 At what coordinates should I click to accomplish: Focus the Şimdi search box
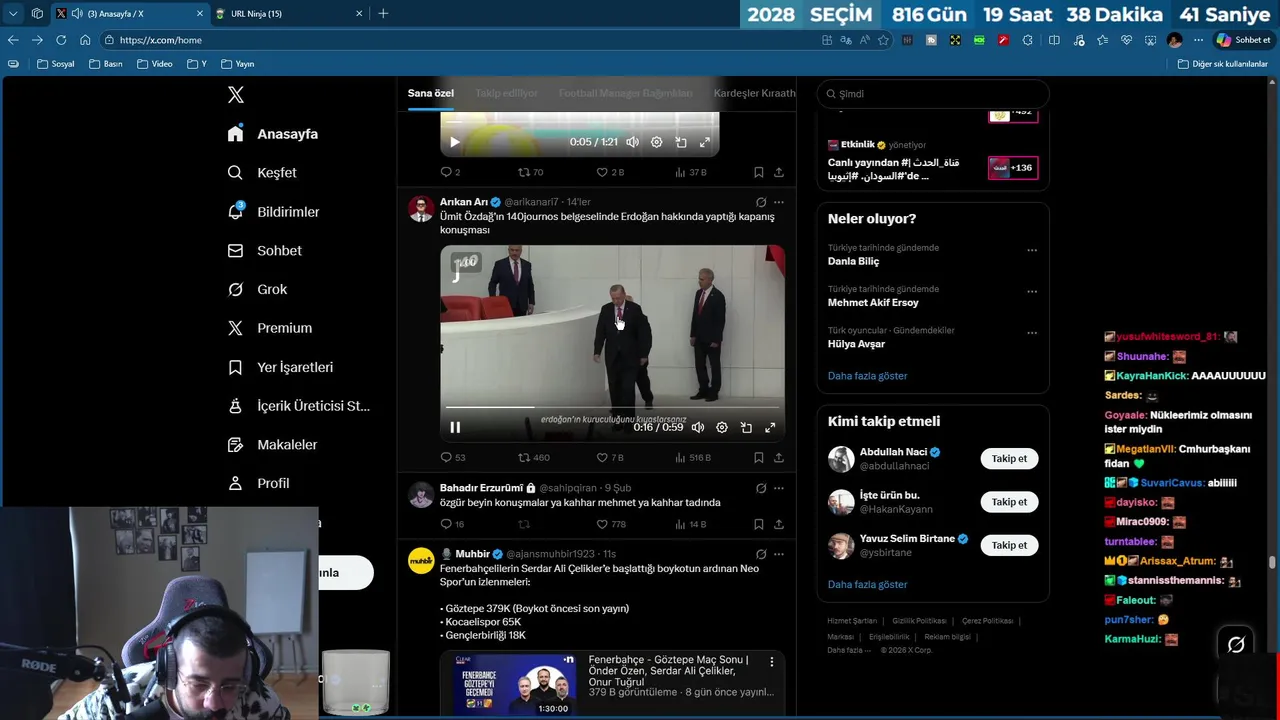932,94
